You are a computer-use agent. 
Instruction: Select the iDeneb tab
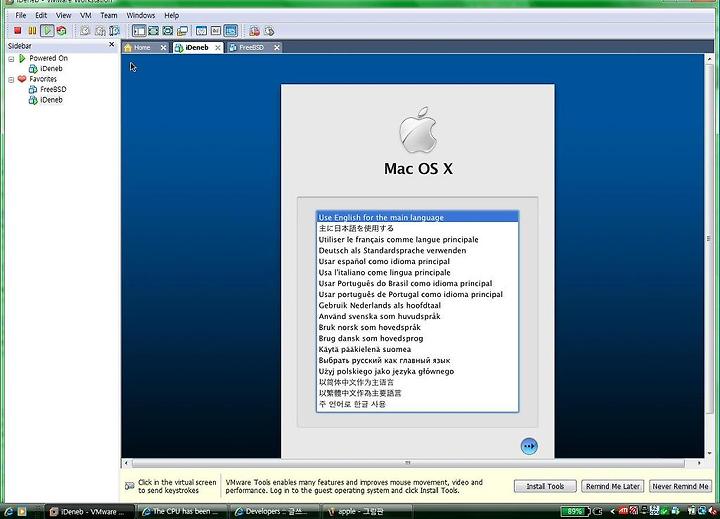pos(197,47)
